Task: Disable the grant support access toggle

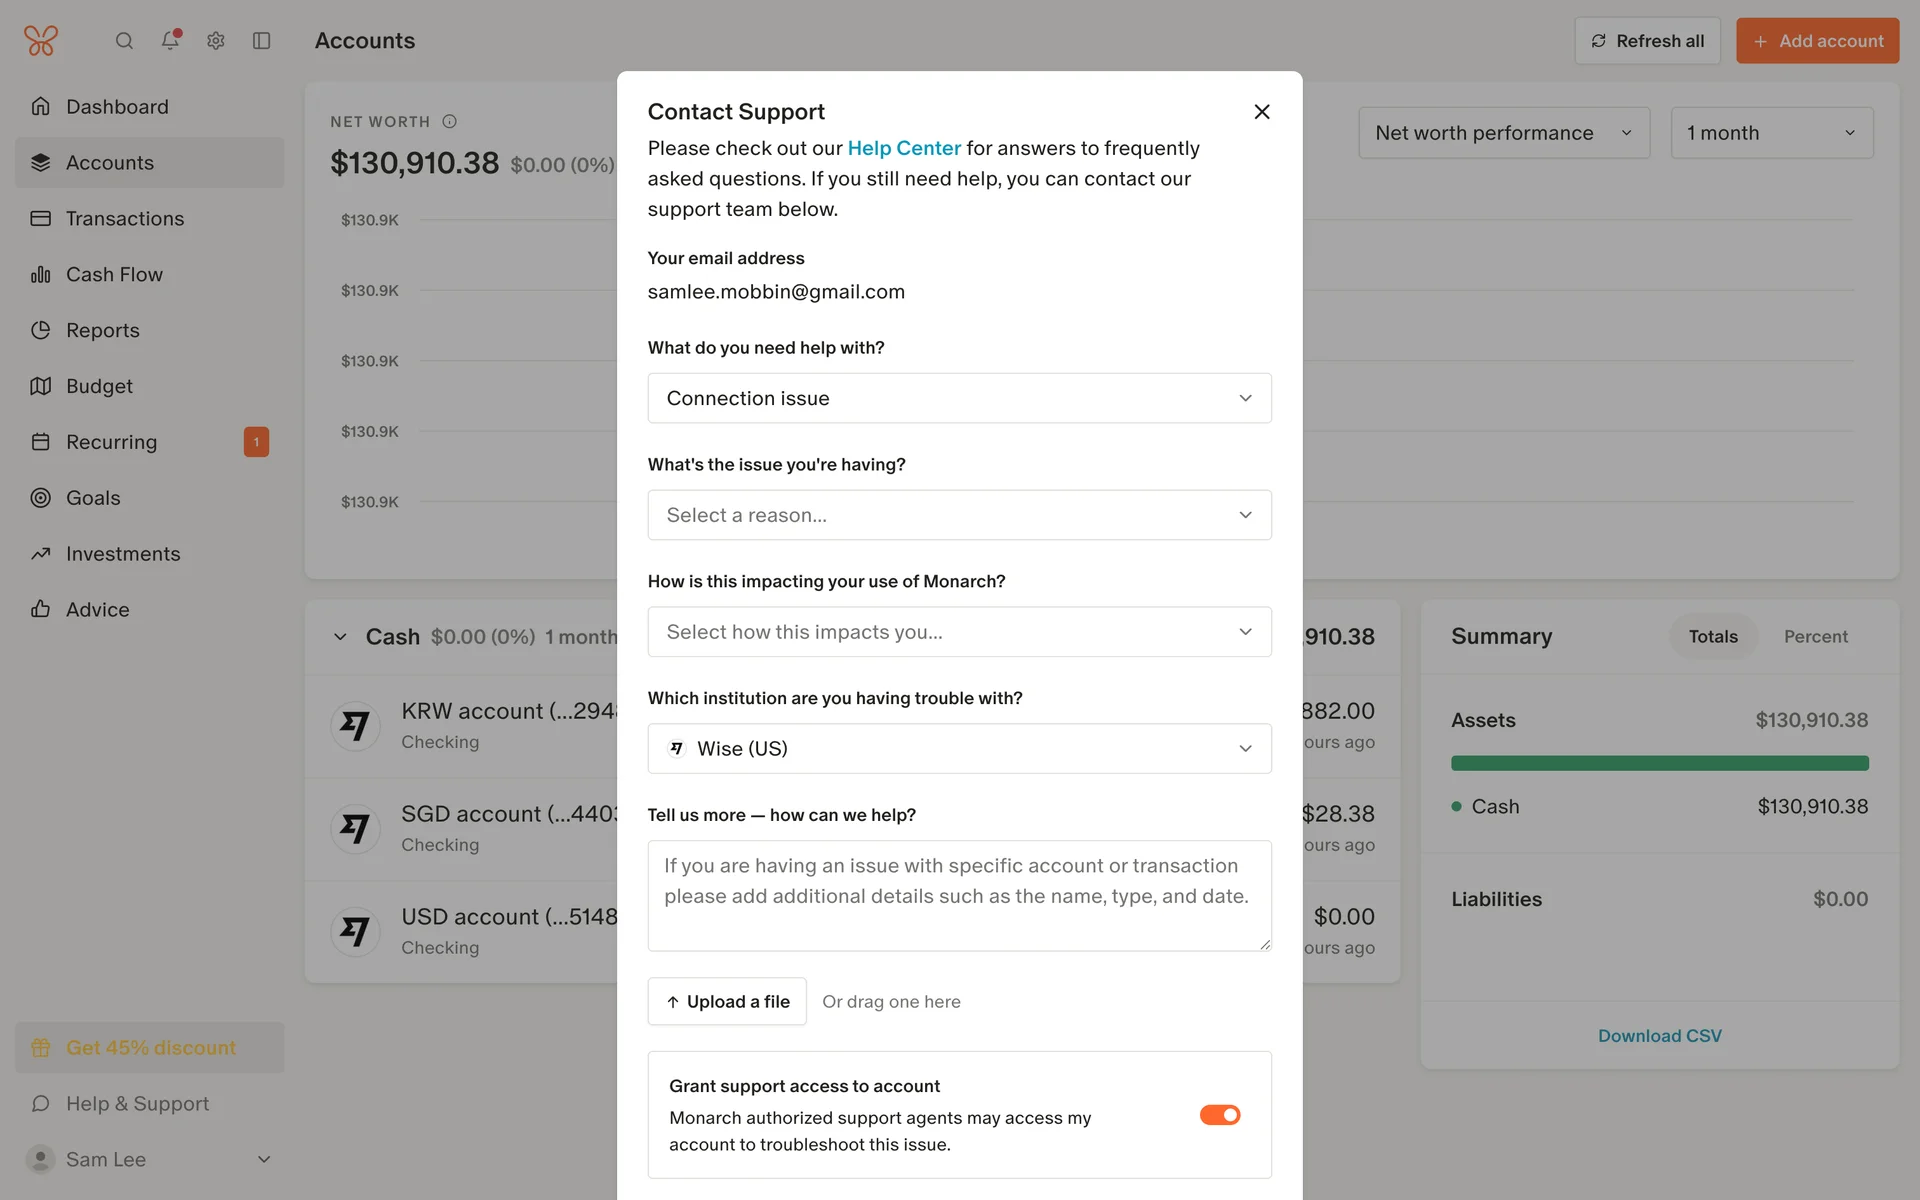Action: [1220, 1115]
